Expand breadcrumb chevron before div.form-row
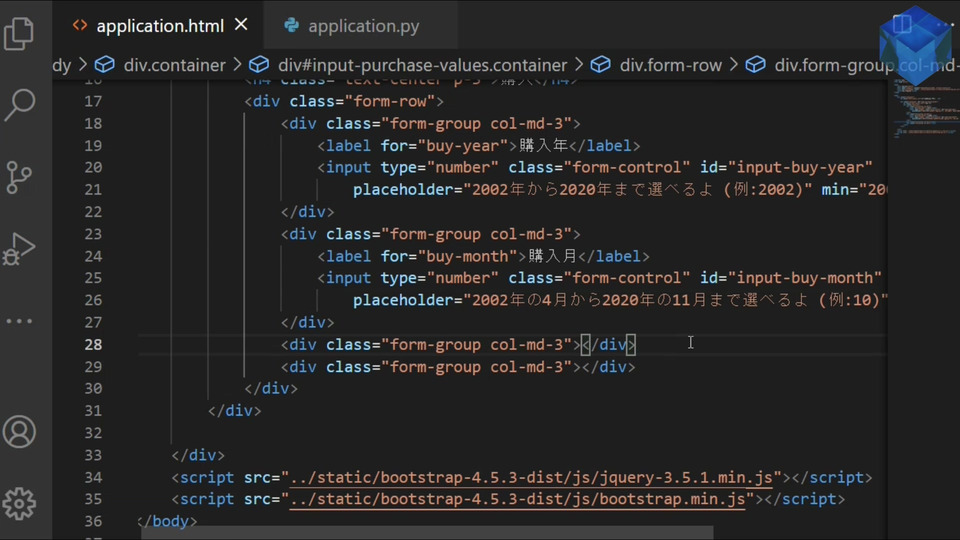This screenshot has height=540, width=960. 579,64
